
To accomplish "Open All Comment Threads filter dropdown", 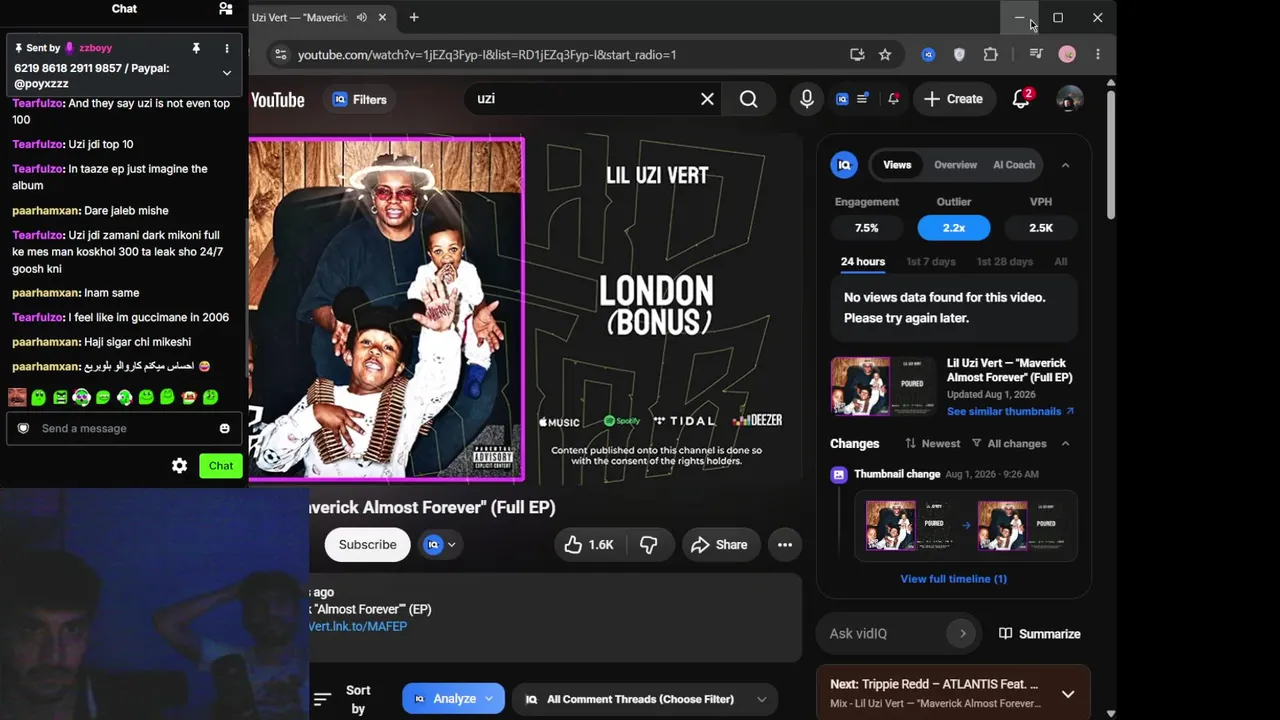I will point(645,699).
